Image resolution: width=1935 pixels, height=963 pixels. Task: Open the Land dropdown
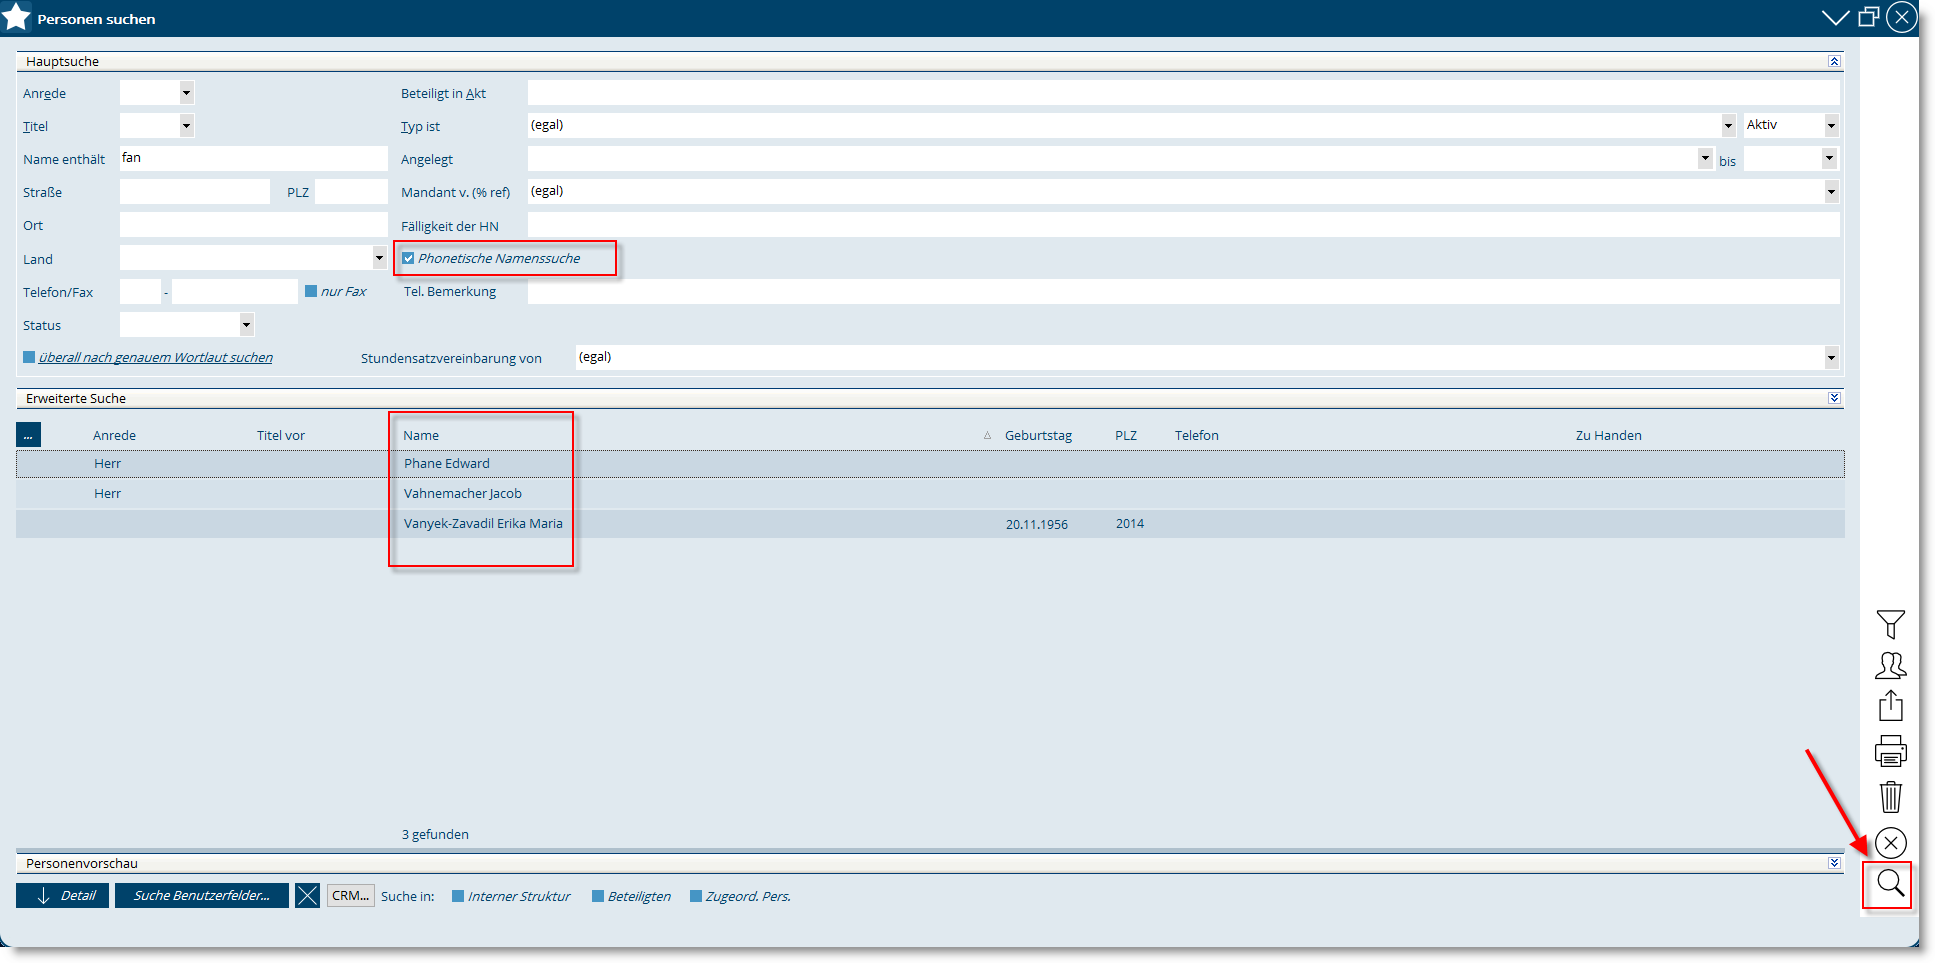tap(379, 258)
